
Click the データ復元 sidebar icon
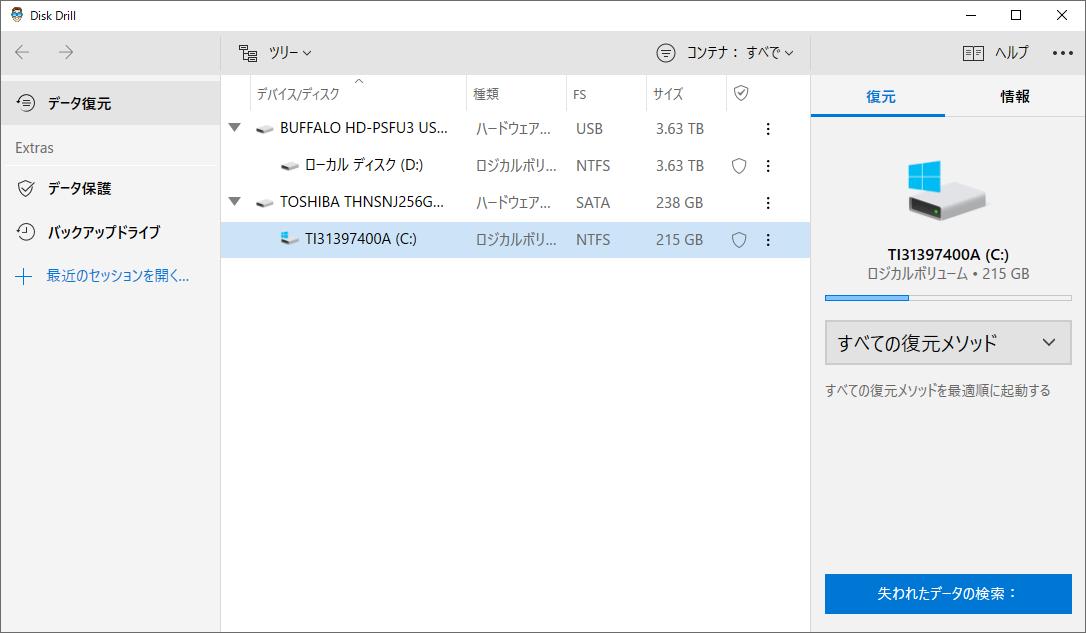[x=26, y=103]
